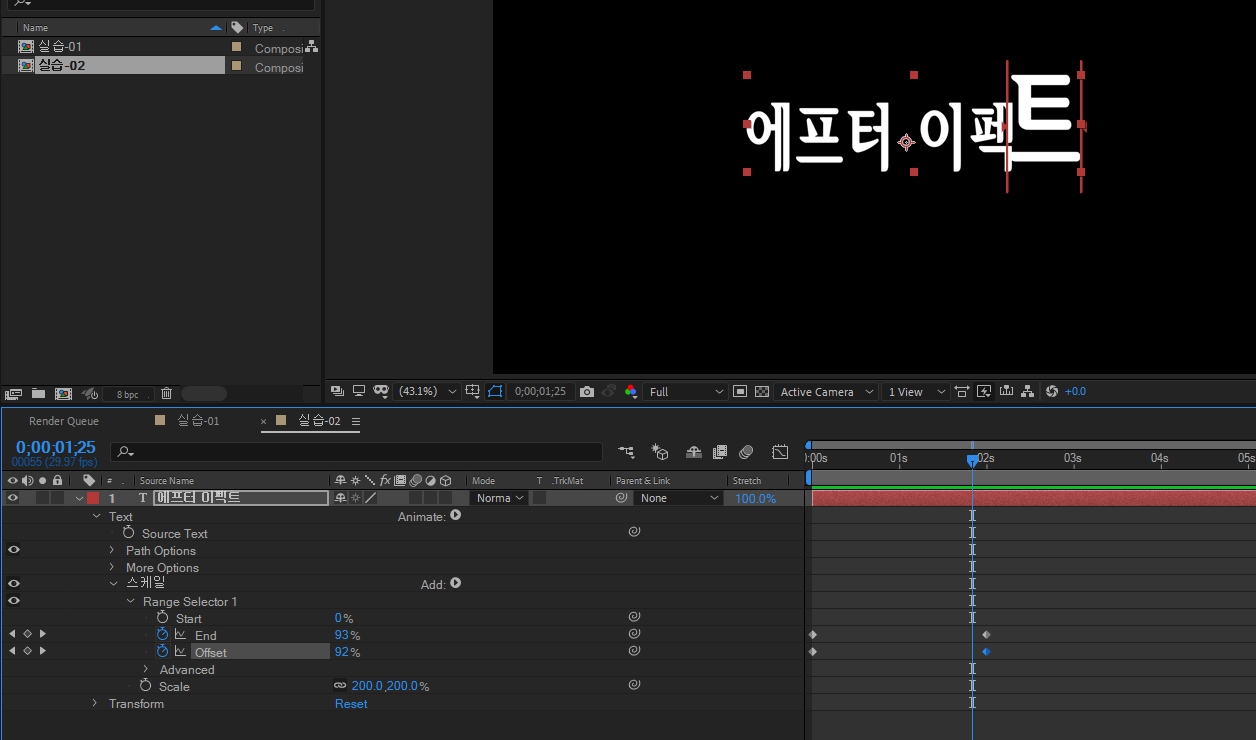Enable Frame Blending switch in timeline header
The height and width of the screenshot is (740, 1256).
click(719, 452)
